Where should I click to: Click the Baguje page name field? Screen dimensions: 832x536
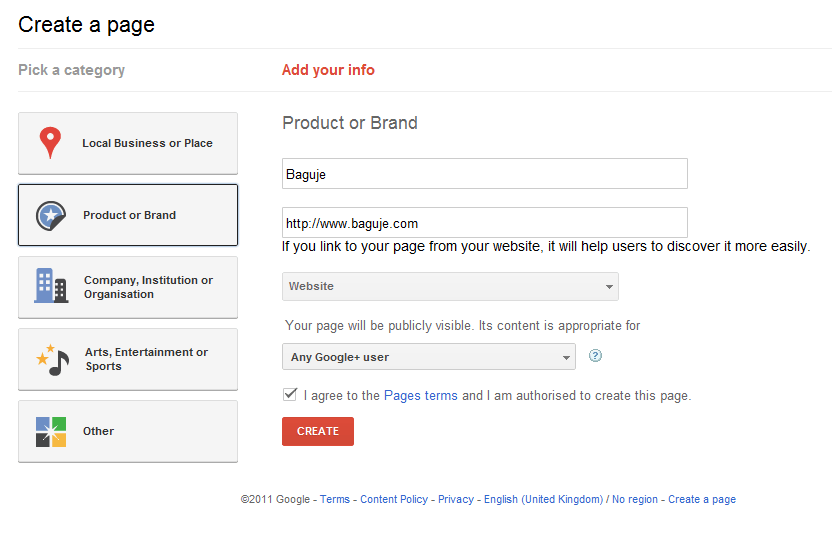click(x=484, y=174)
